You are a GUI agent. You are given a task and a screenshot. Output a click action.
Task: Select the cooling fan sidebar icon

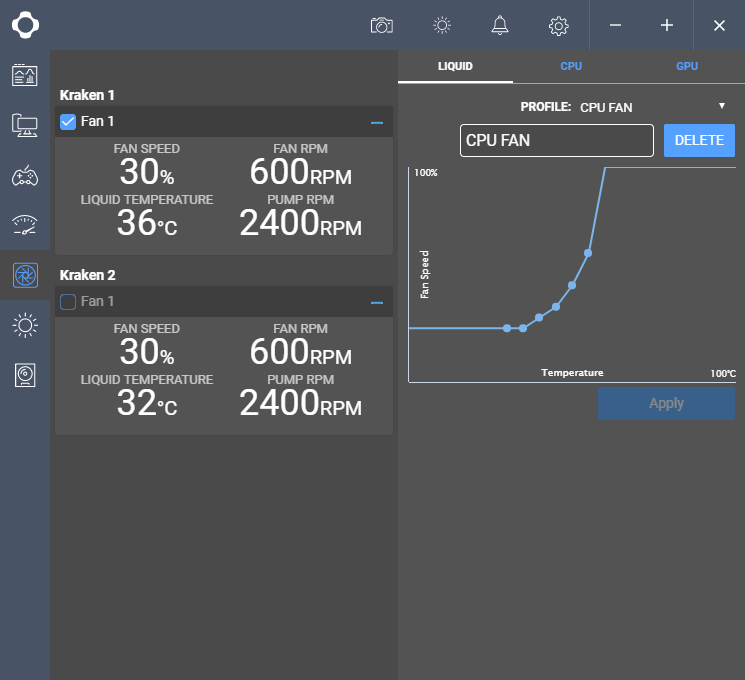pyautogui.click(x=25, y=275)
